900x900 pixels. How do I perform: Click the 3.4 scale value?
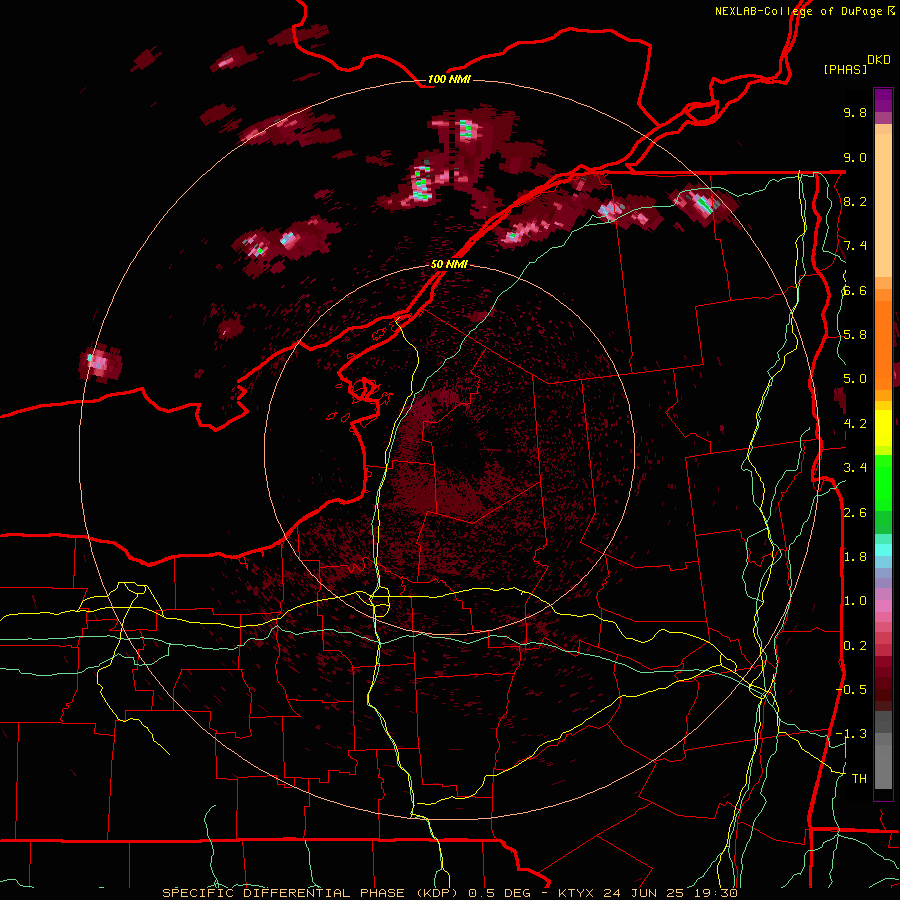click(855, 468)
